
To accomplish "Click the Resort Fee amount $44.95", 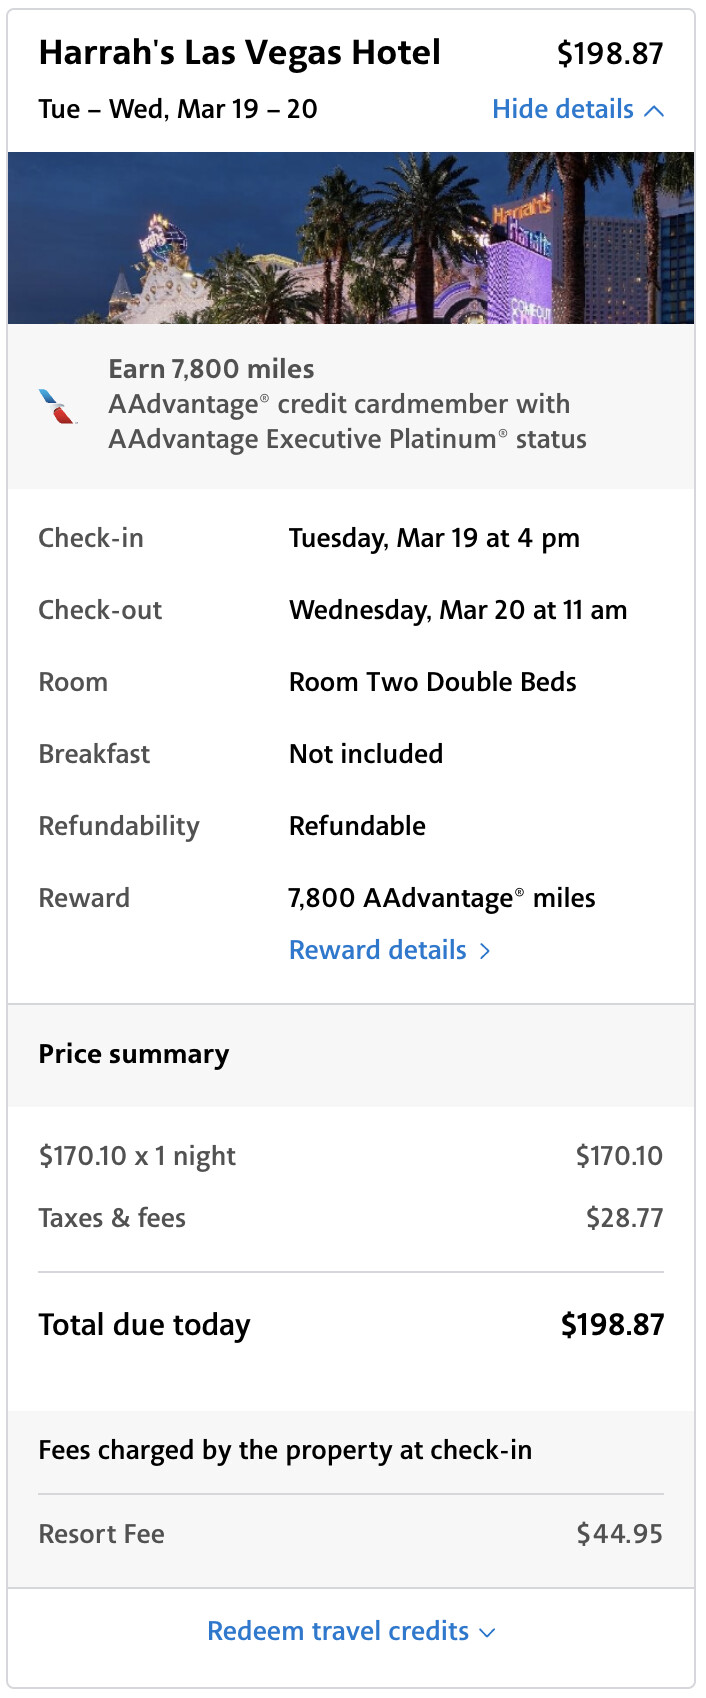I will pyautogui.click(x=619, y=1534).
